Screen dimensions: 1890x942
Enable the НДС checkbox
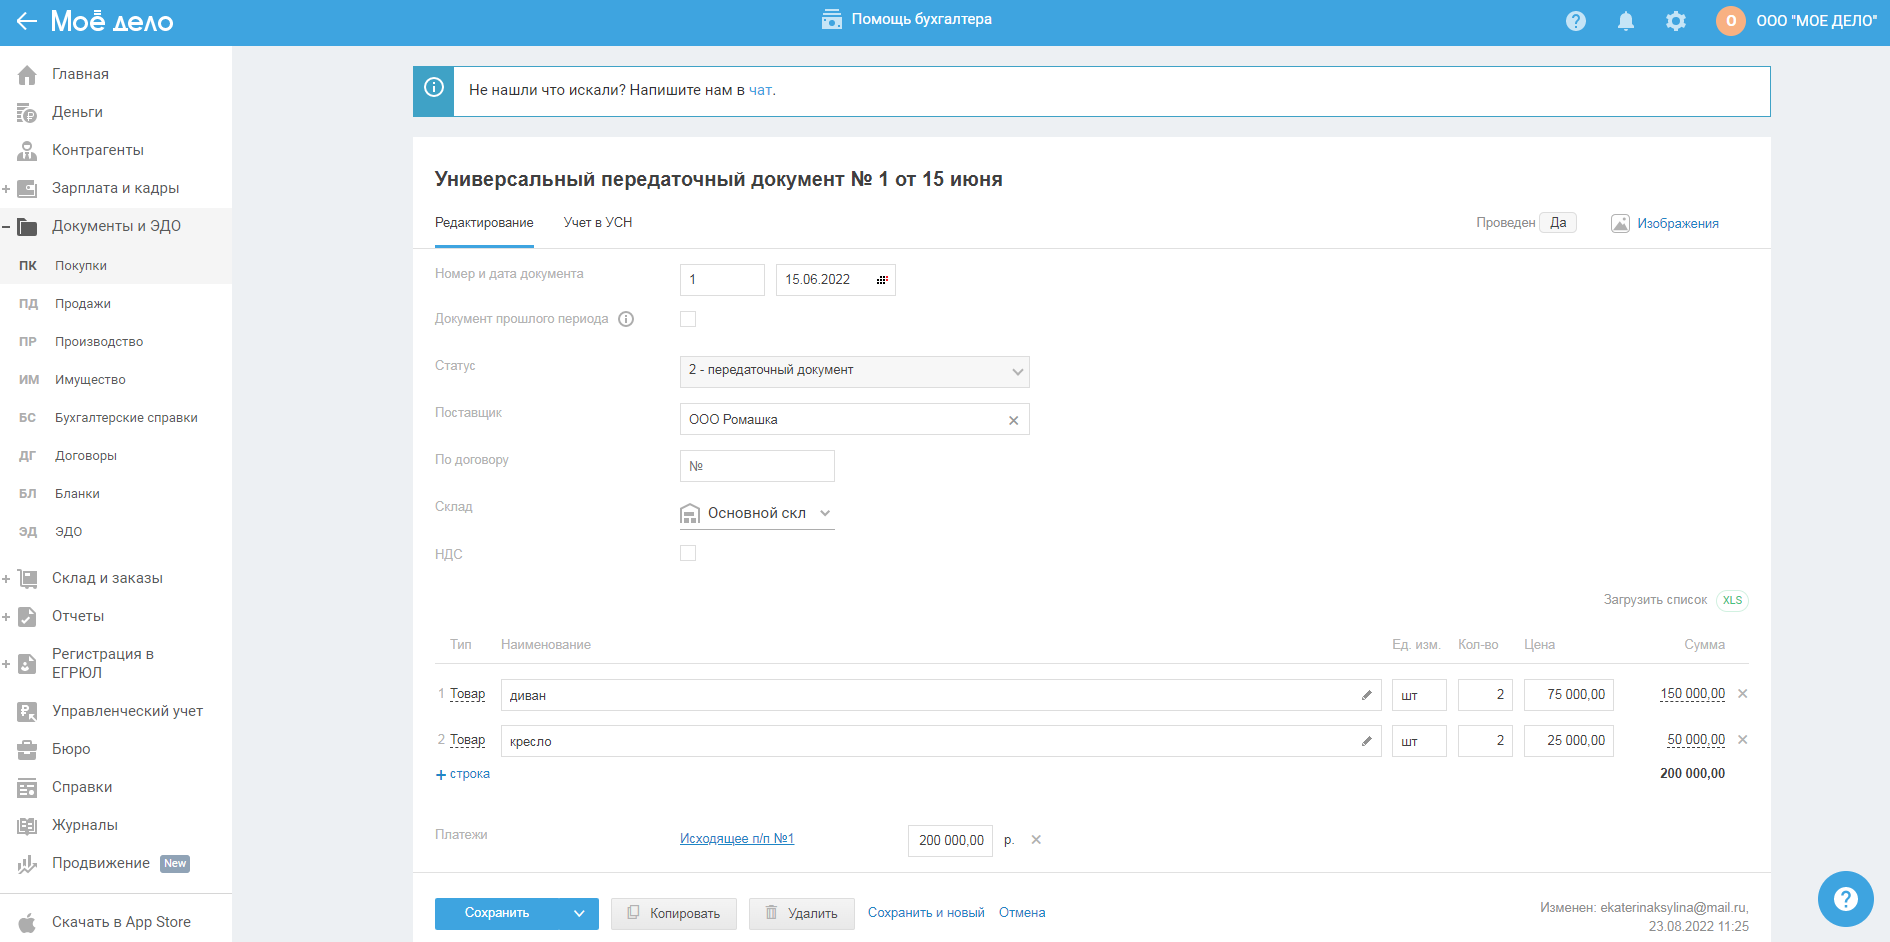688,553
